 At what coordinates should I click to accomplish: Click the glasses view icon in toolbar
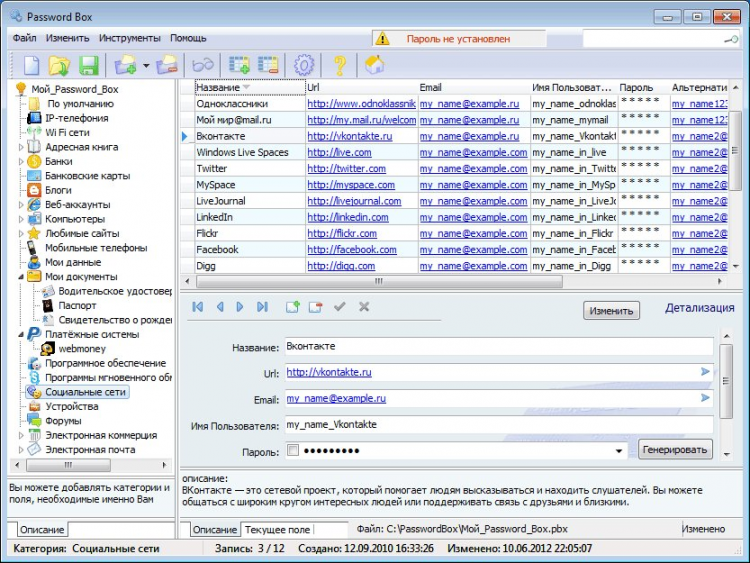[203, 66]
